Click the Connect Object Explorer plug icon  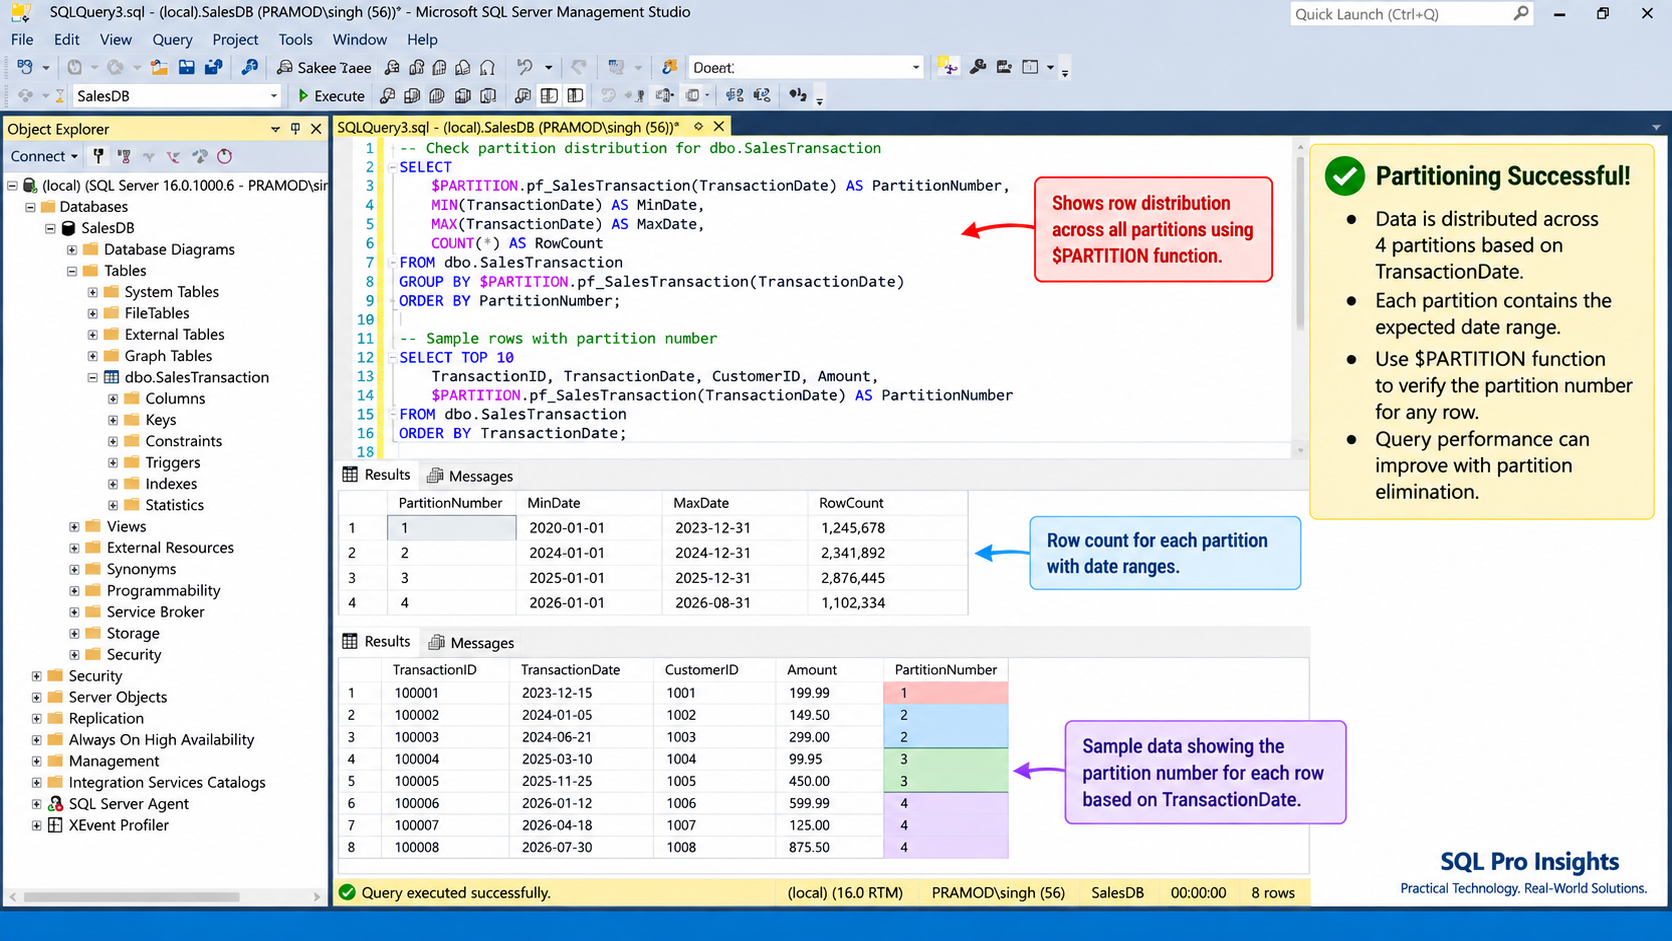coord(98,156)
